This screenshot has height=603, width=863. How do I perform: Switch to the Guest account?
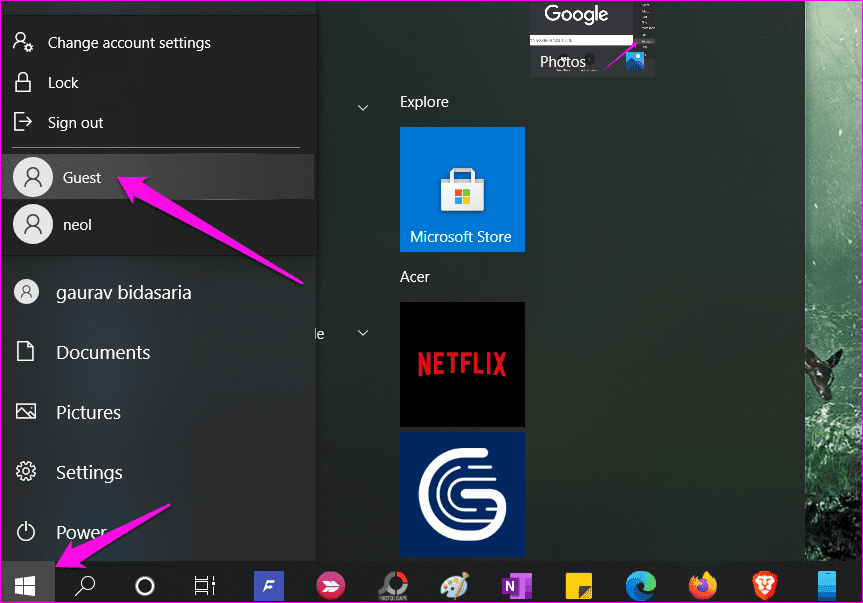(x=159, y=177)
